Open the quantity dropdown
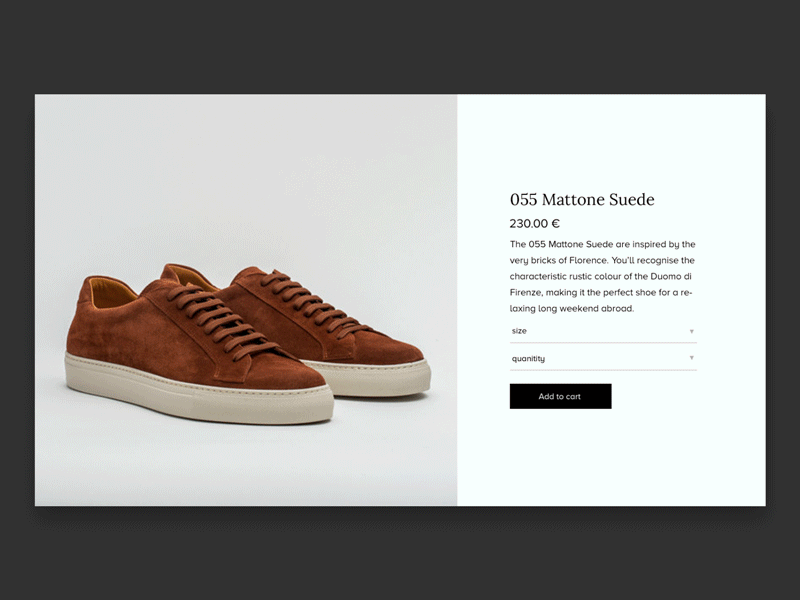 pyautogui.click(x=600, y=358)
